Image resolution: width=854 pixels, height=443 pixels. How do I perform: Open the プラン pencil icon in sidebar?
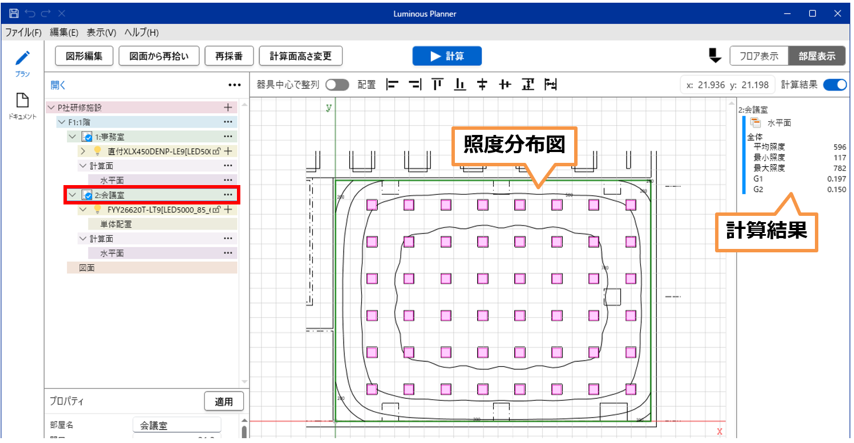pos(22,60)
